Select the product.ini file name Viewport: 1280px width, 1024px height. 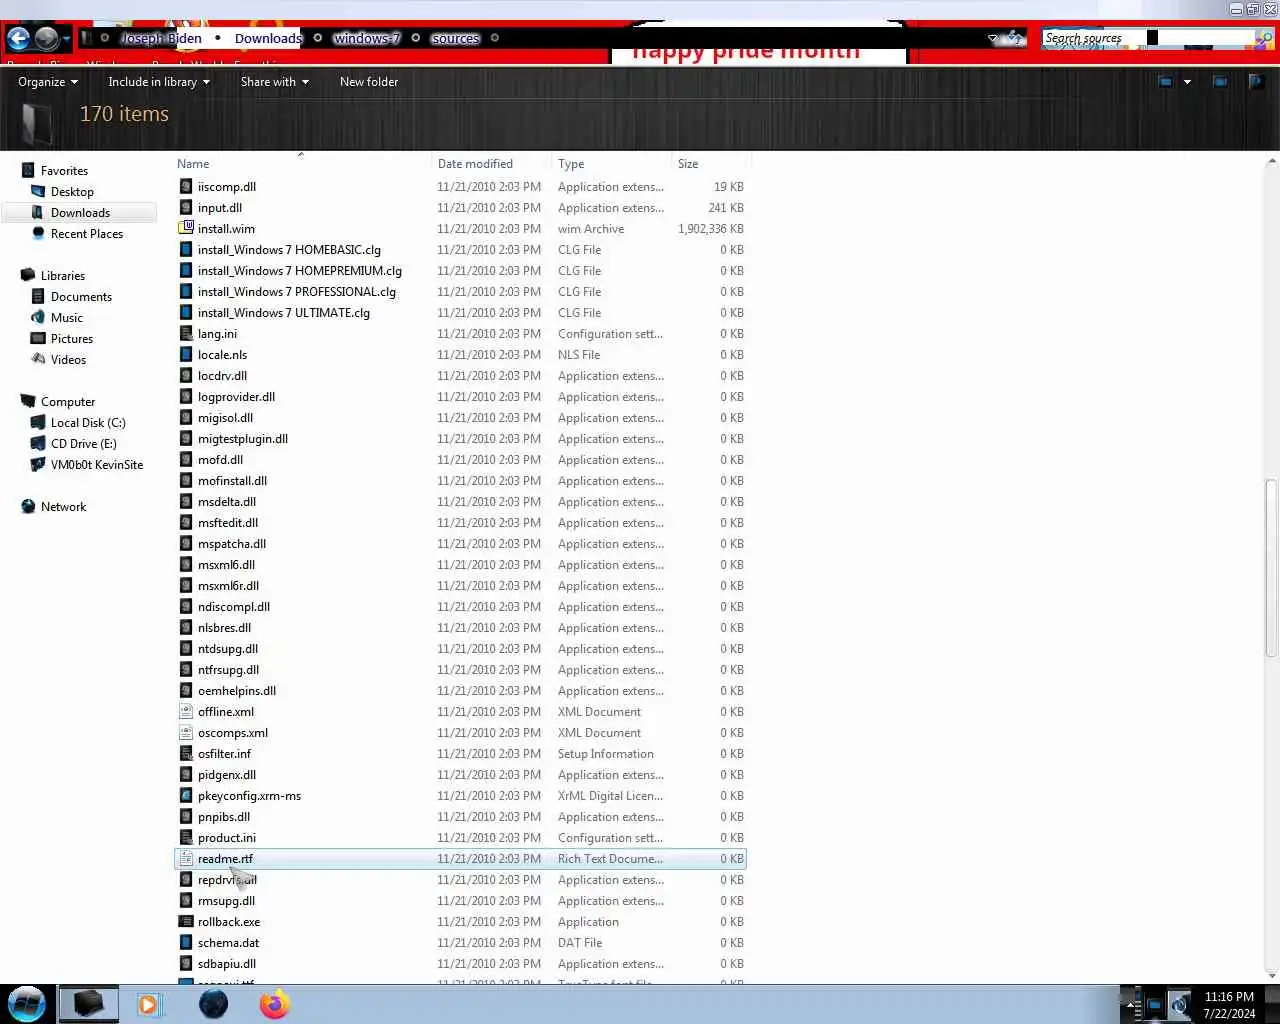coord(227,838)
